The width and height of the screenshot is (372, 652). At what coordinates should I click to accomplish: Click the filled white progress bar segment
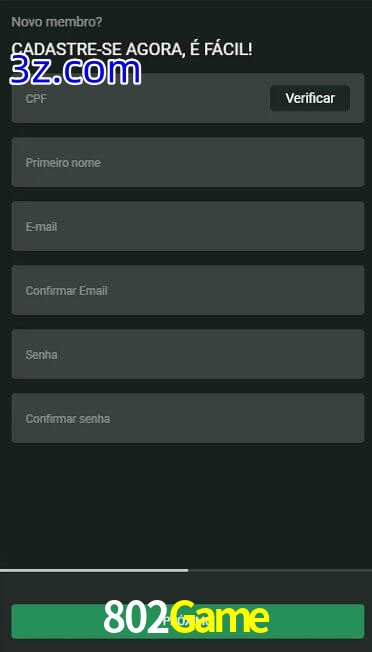(x=94, y=570)
